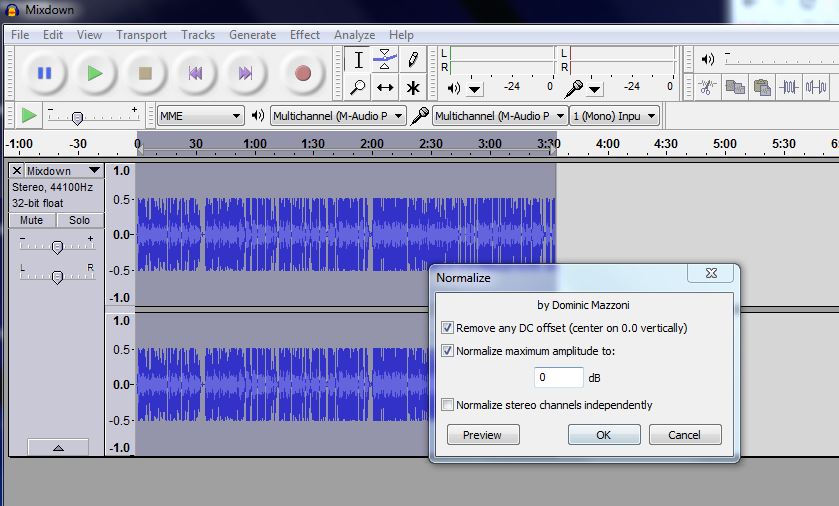
Task: Skip to end of the project
Action: point(246,73)
